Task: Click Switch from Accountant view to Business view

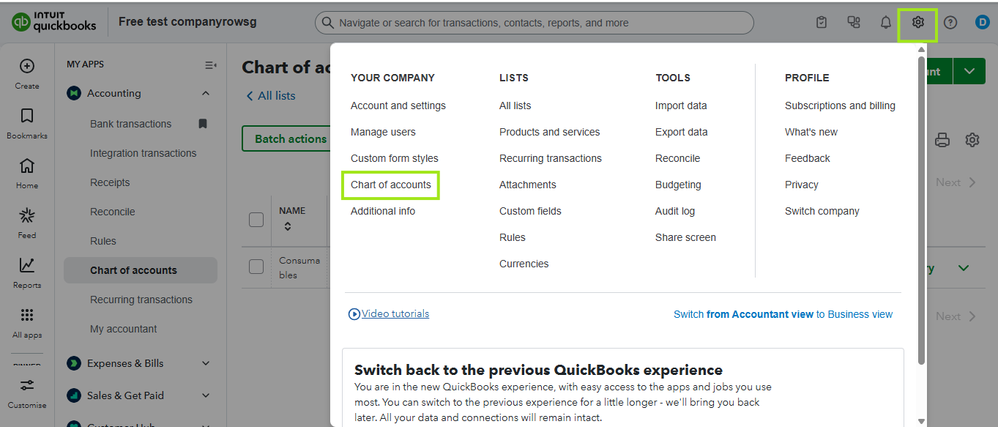Action: 783,314
